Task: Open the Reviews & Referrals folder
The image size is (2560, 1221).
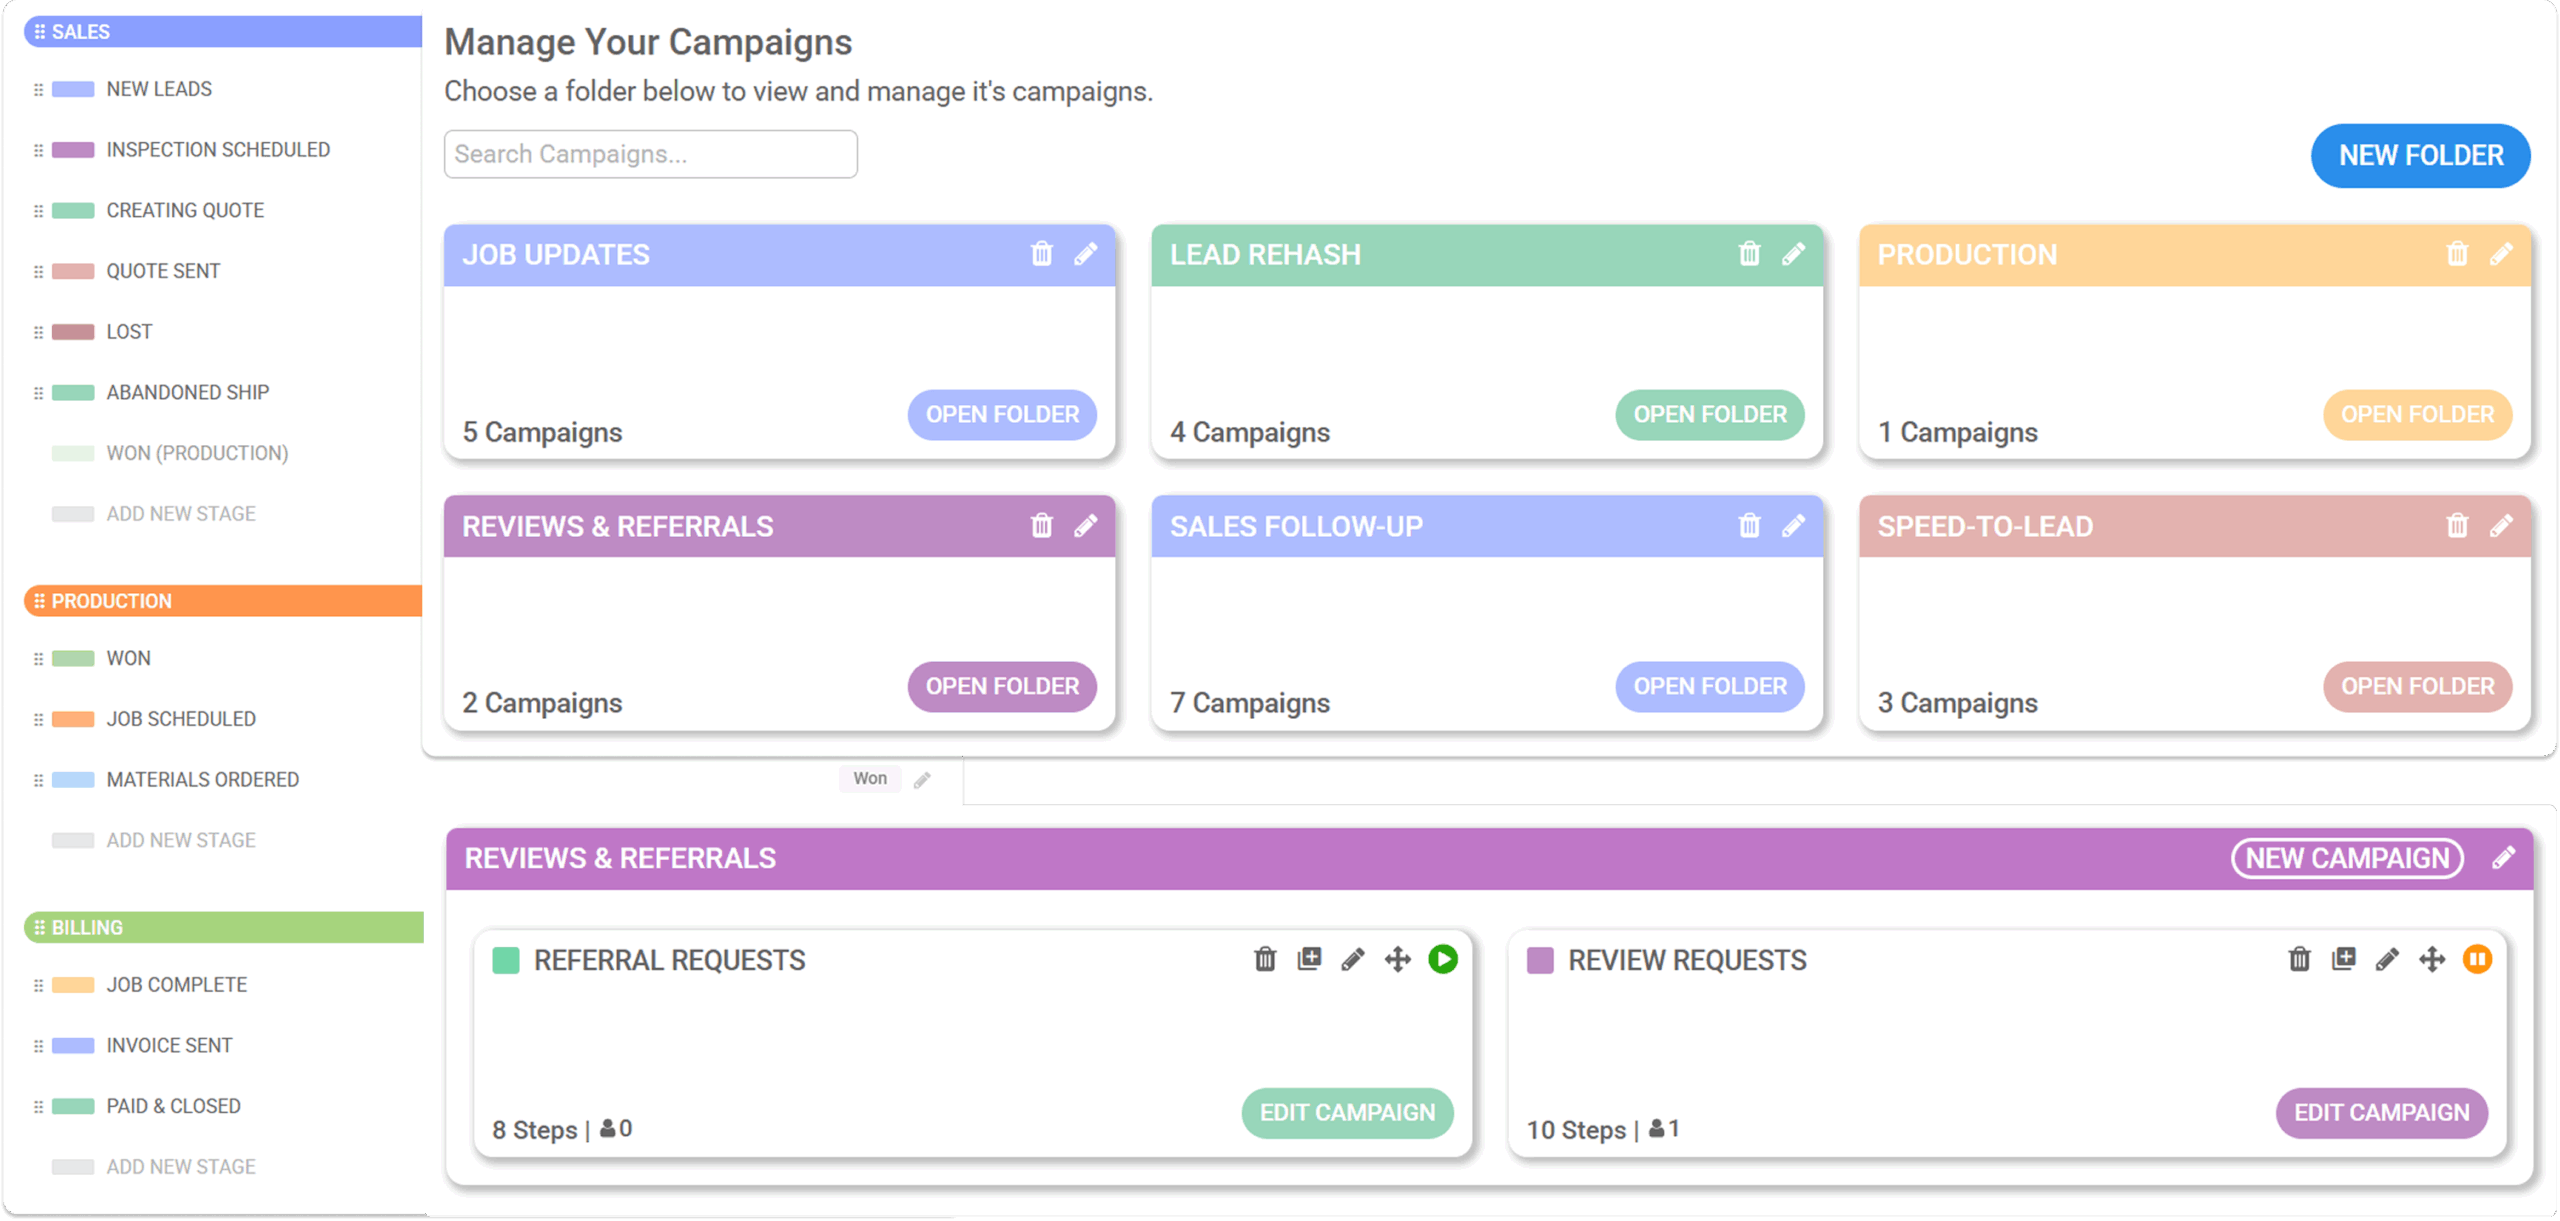Action: tap(1002, 687)
